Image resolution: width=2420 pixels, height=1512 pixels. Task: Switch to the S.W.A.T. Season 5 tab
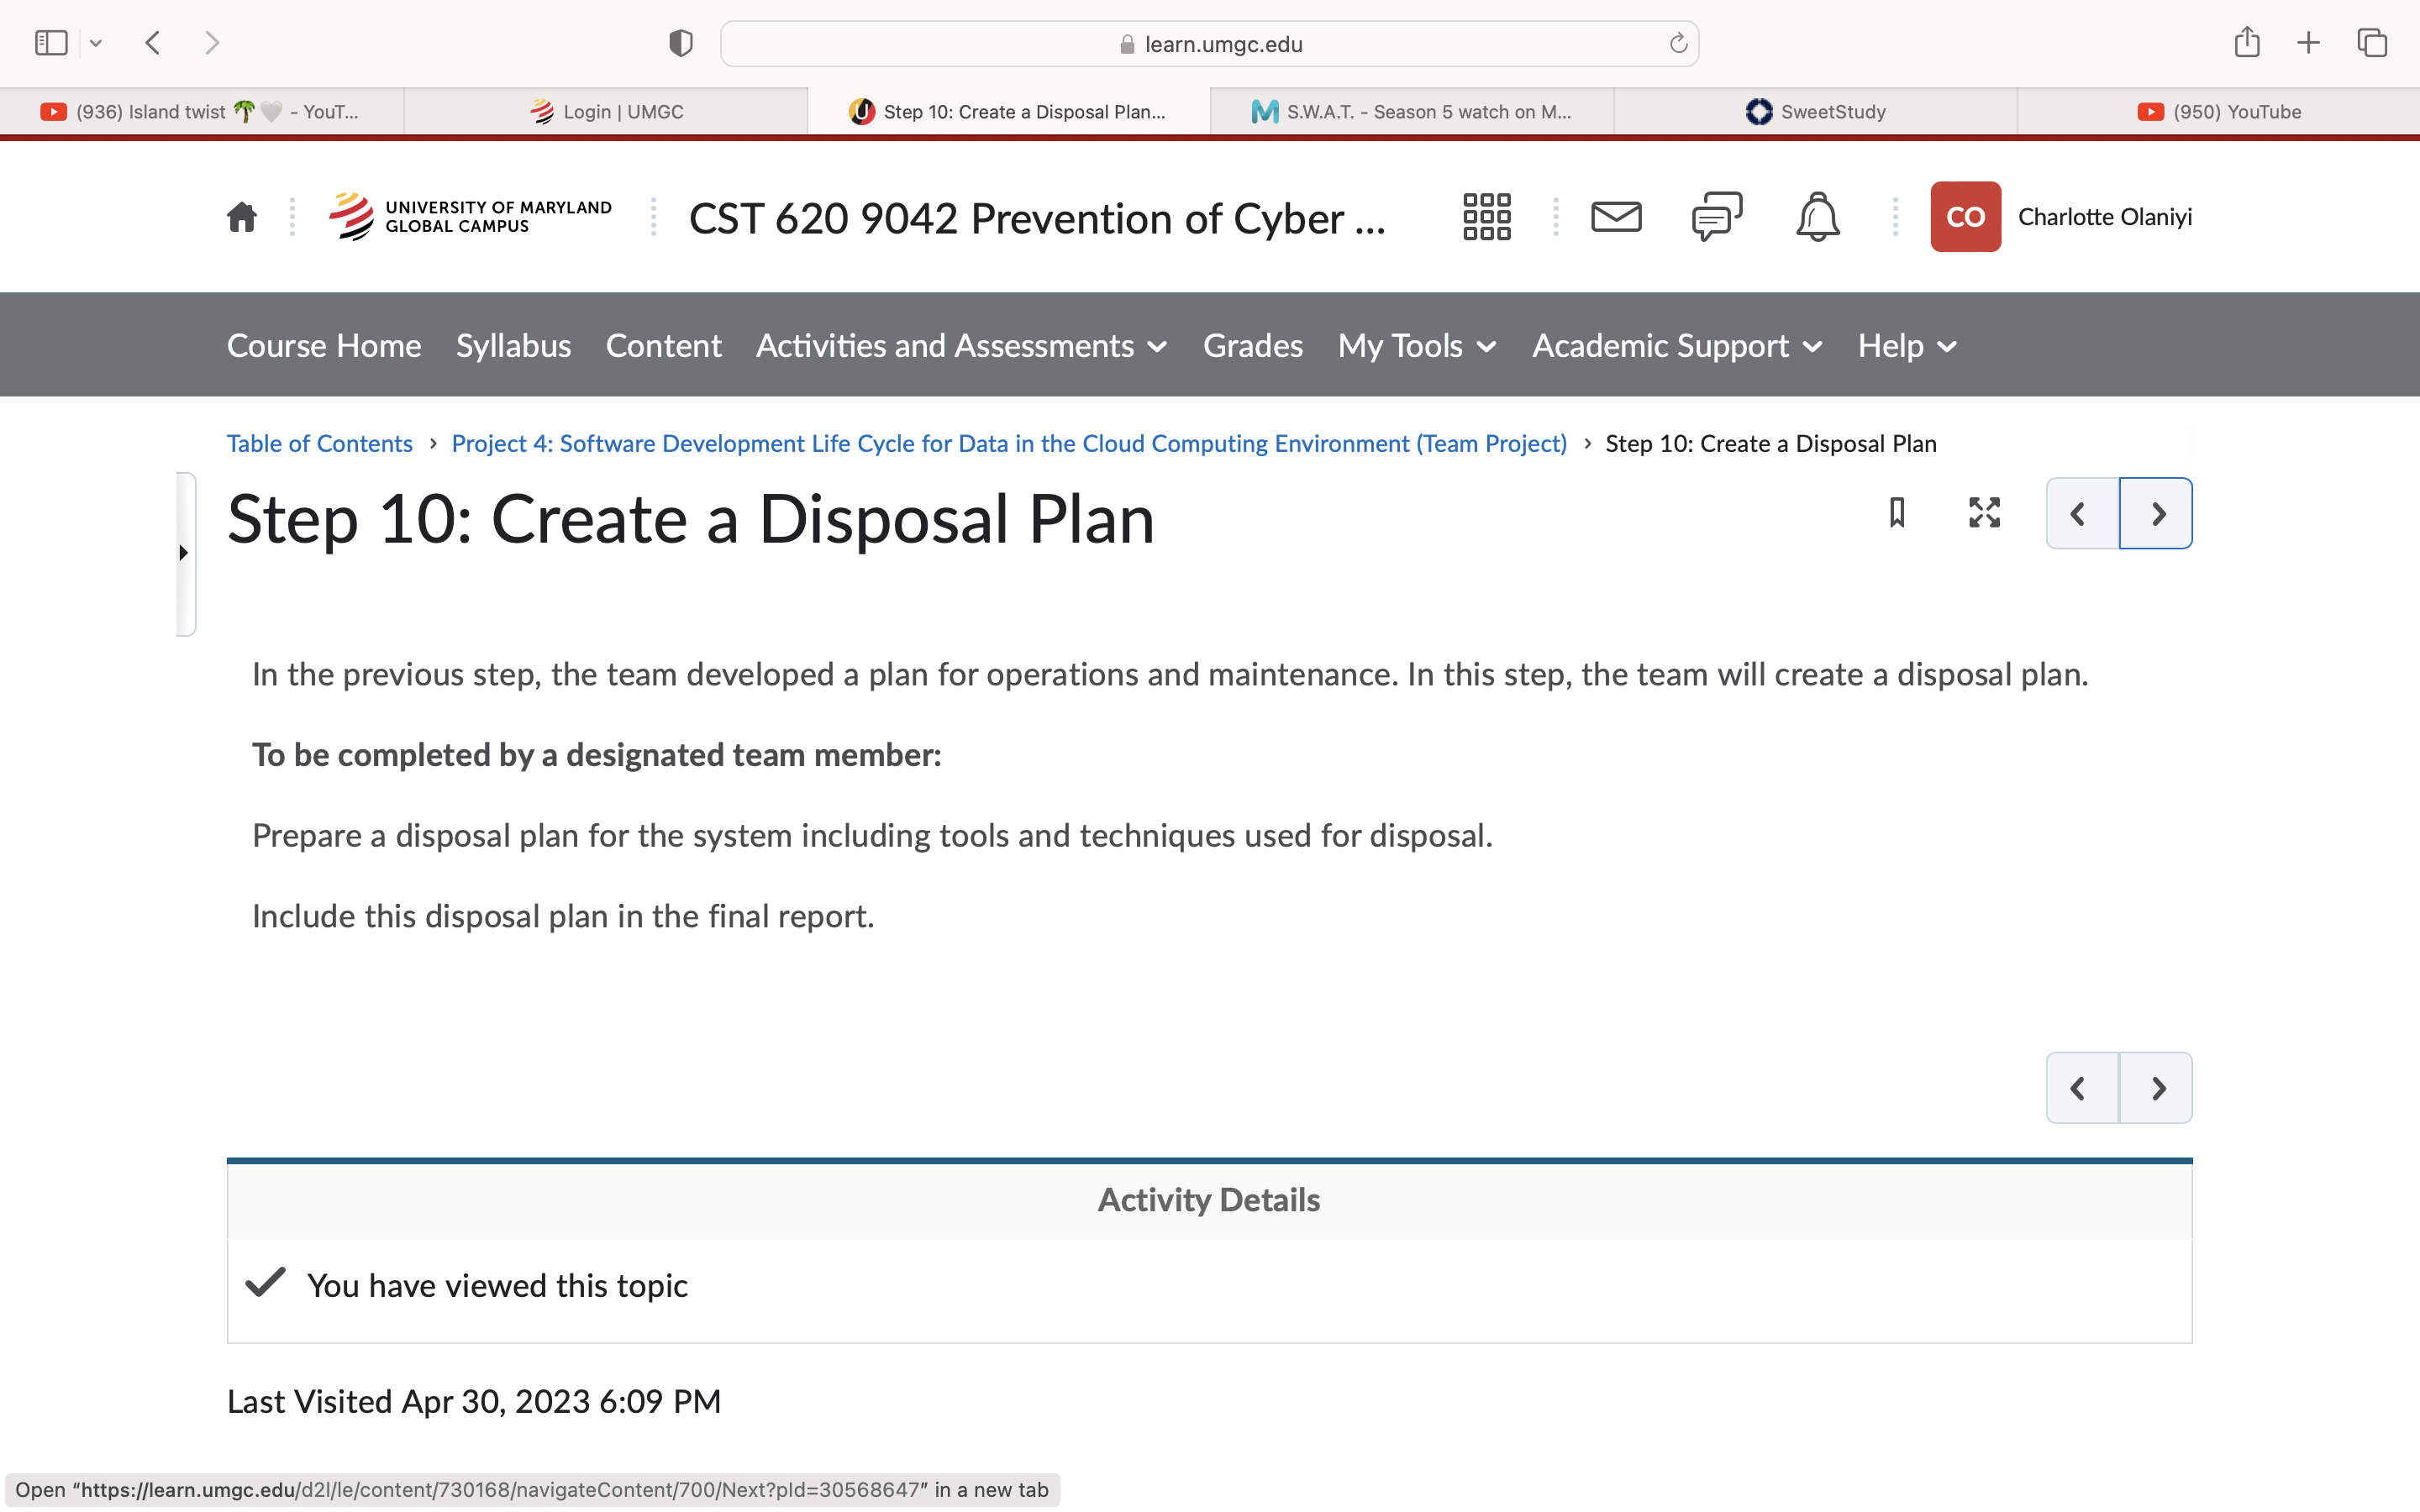tap(1412, 112)
